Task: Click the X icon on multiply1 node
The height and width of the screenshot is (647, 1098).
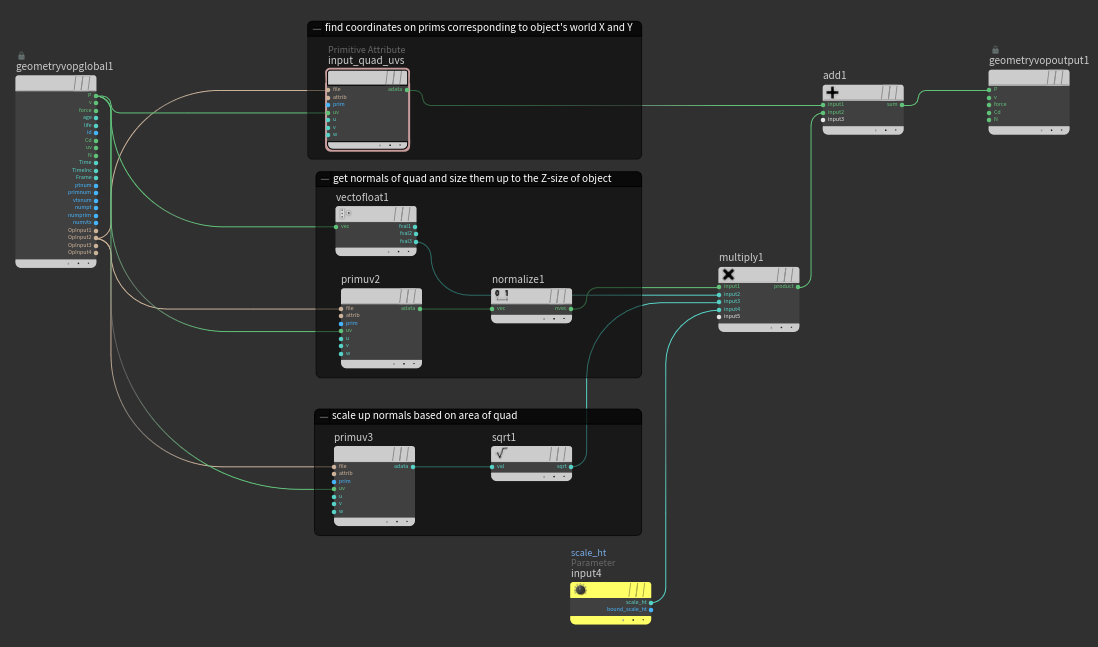Action: click(x=729, y=275)
